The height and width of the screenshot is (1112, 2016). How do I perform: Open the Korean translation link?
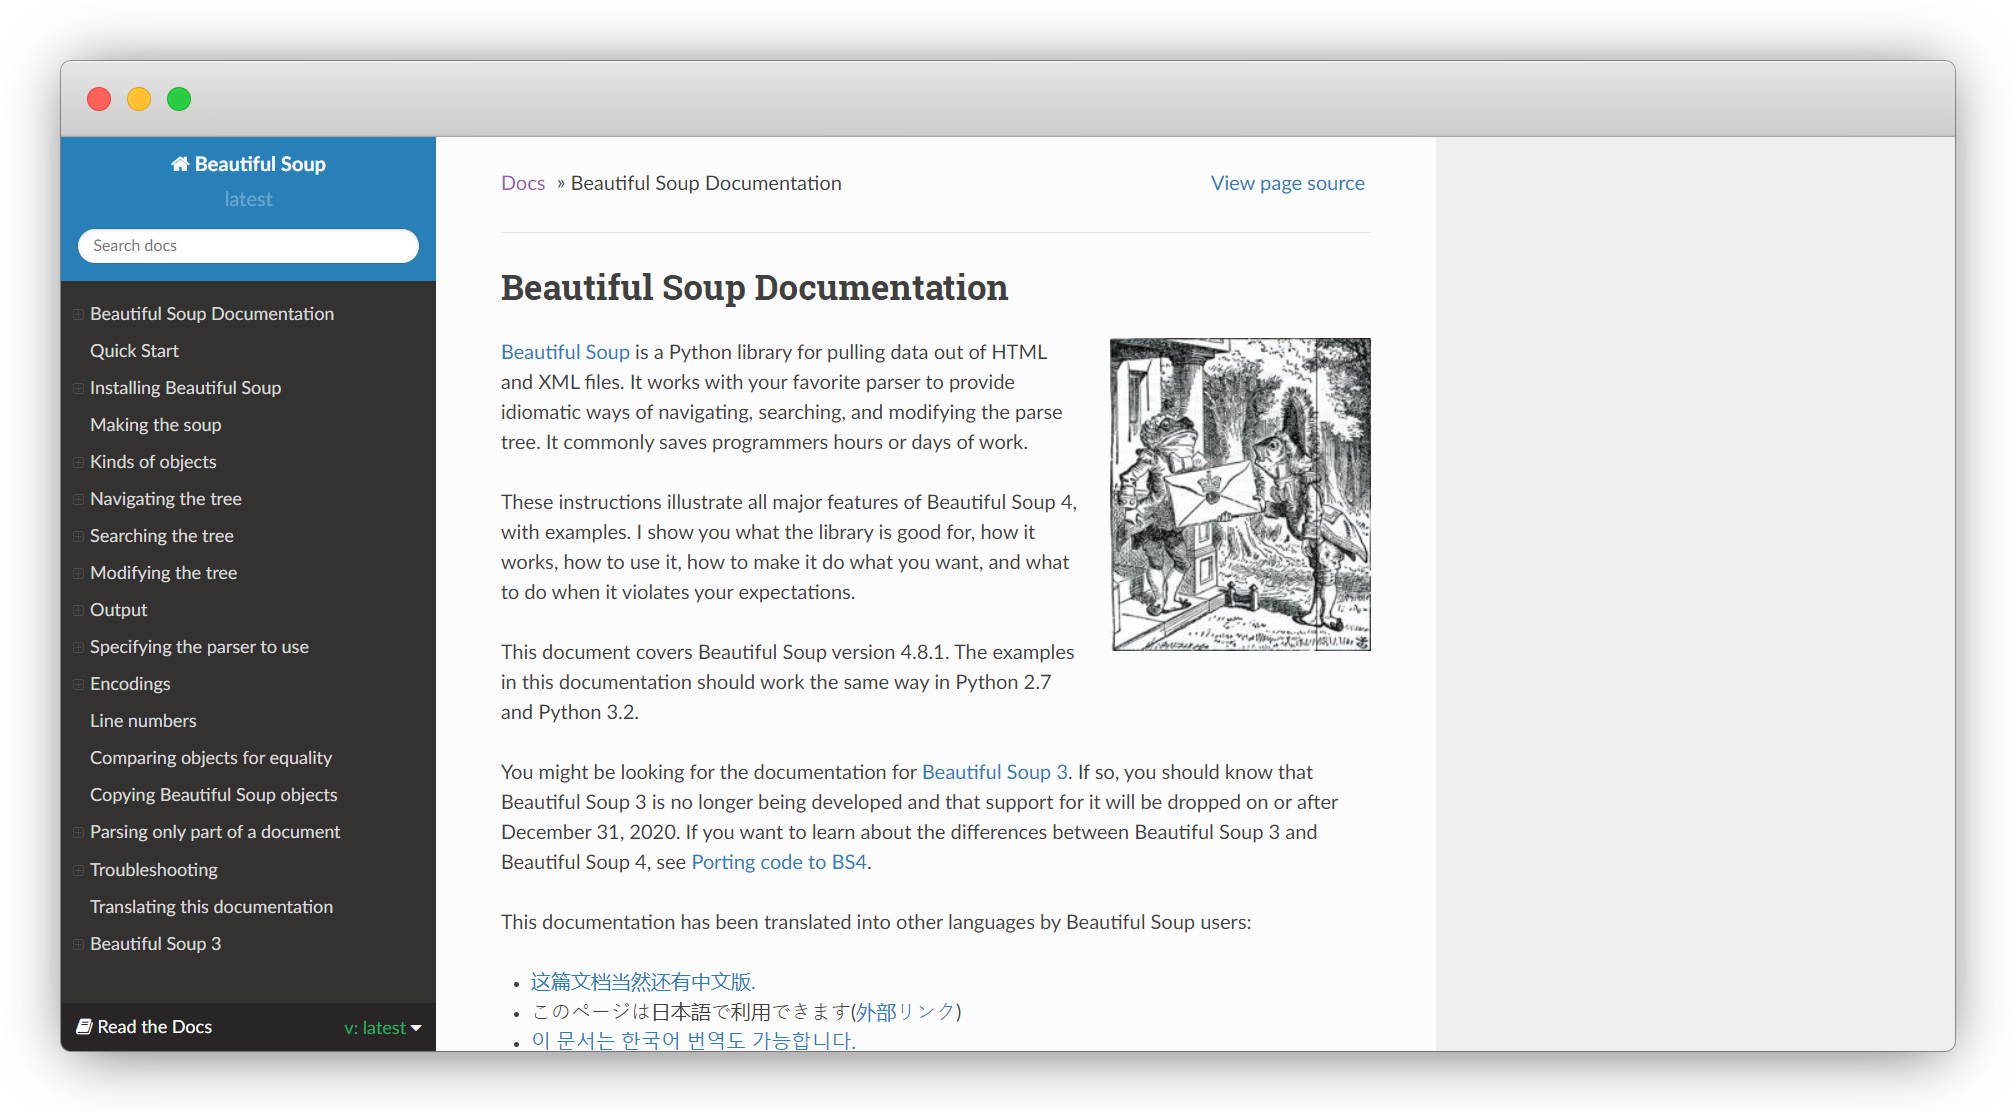click(x=693, y=1040)
